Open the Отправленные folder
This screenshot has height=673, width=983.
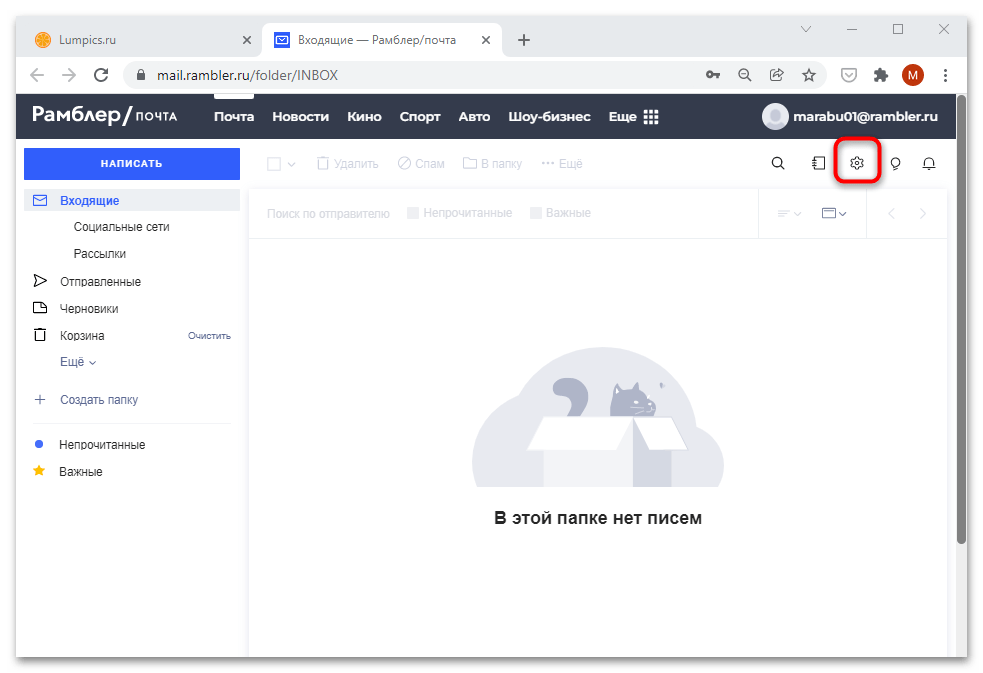click(x=100, y=282)
